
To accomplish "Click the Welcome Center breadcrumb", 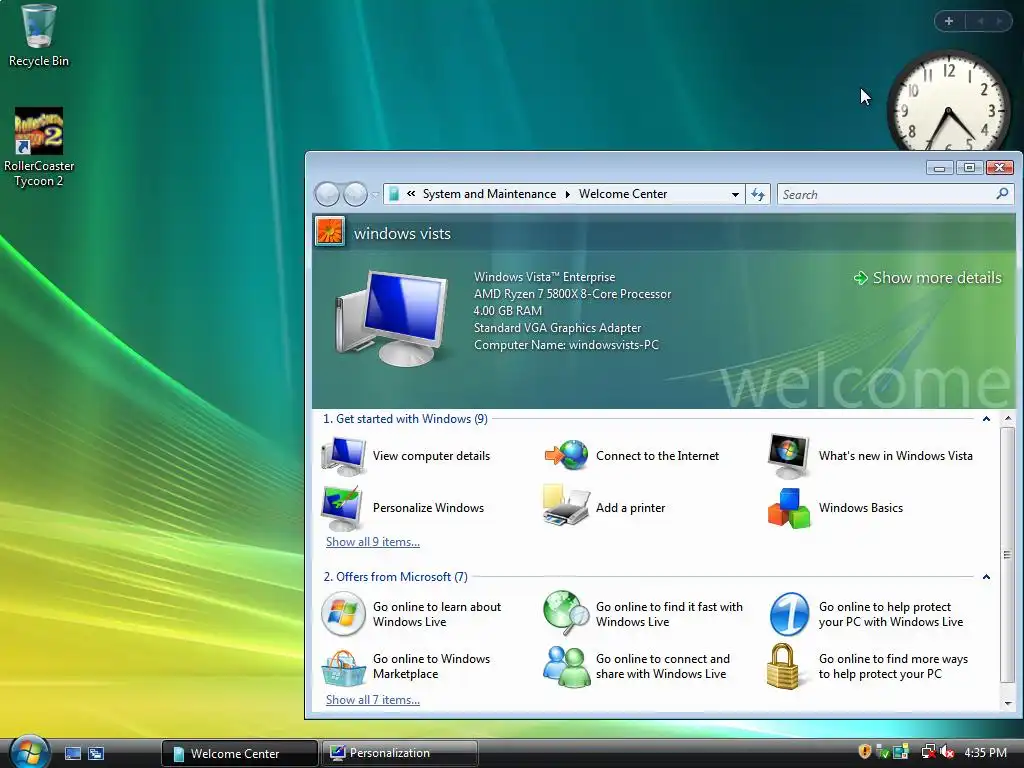I will tap(623, 194).
